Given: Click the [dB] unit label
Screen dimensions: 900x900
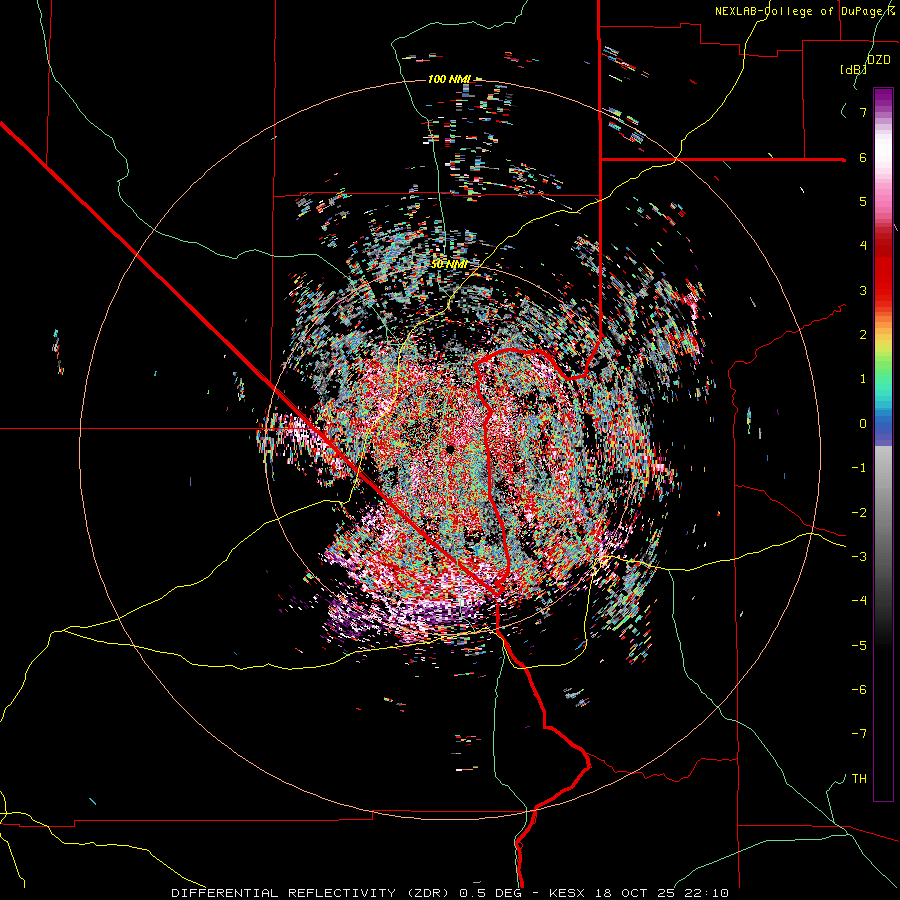Looking at the screenshot, I should [x=853, y=69].
